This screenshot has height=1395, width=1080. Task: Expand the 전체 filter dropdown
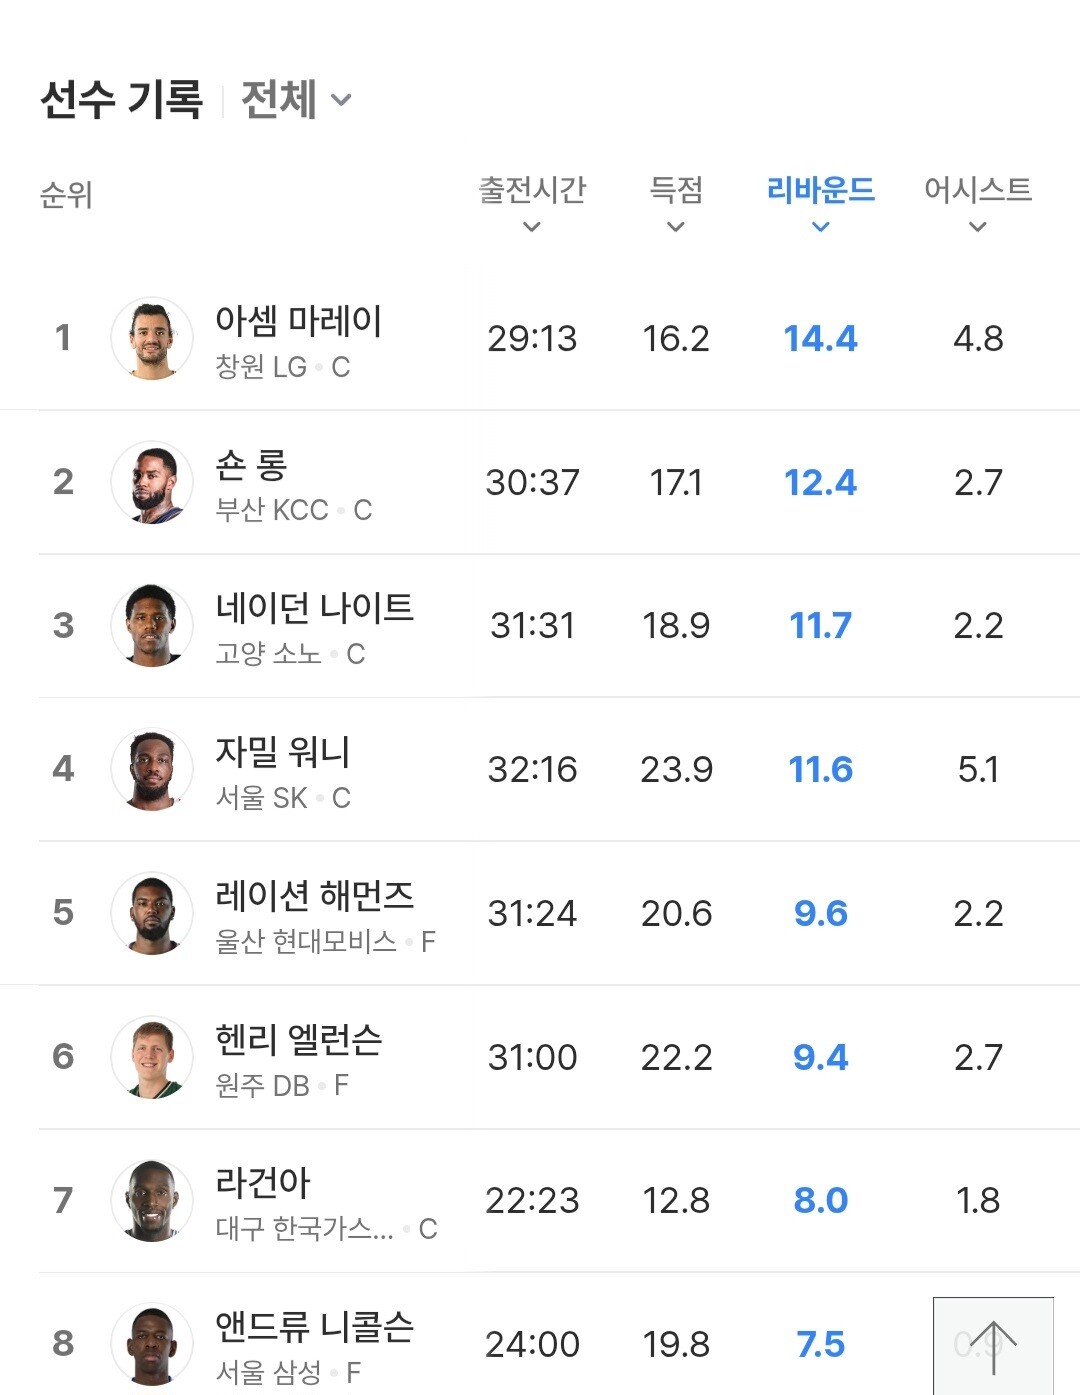coord(296,100)
